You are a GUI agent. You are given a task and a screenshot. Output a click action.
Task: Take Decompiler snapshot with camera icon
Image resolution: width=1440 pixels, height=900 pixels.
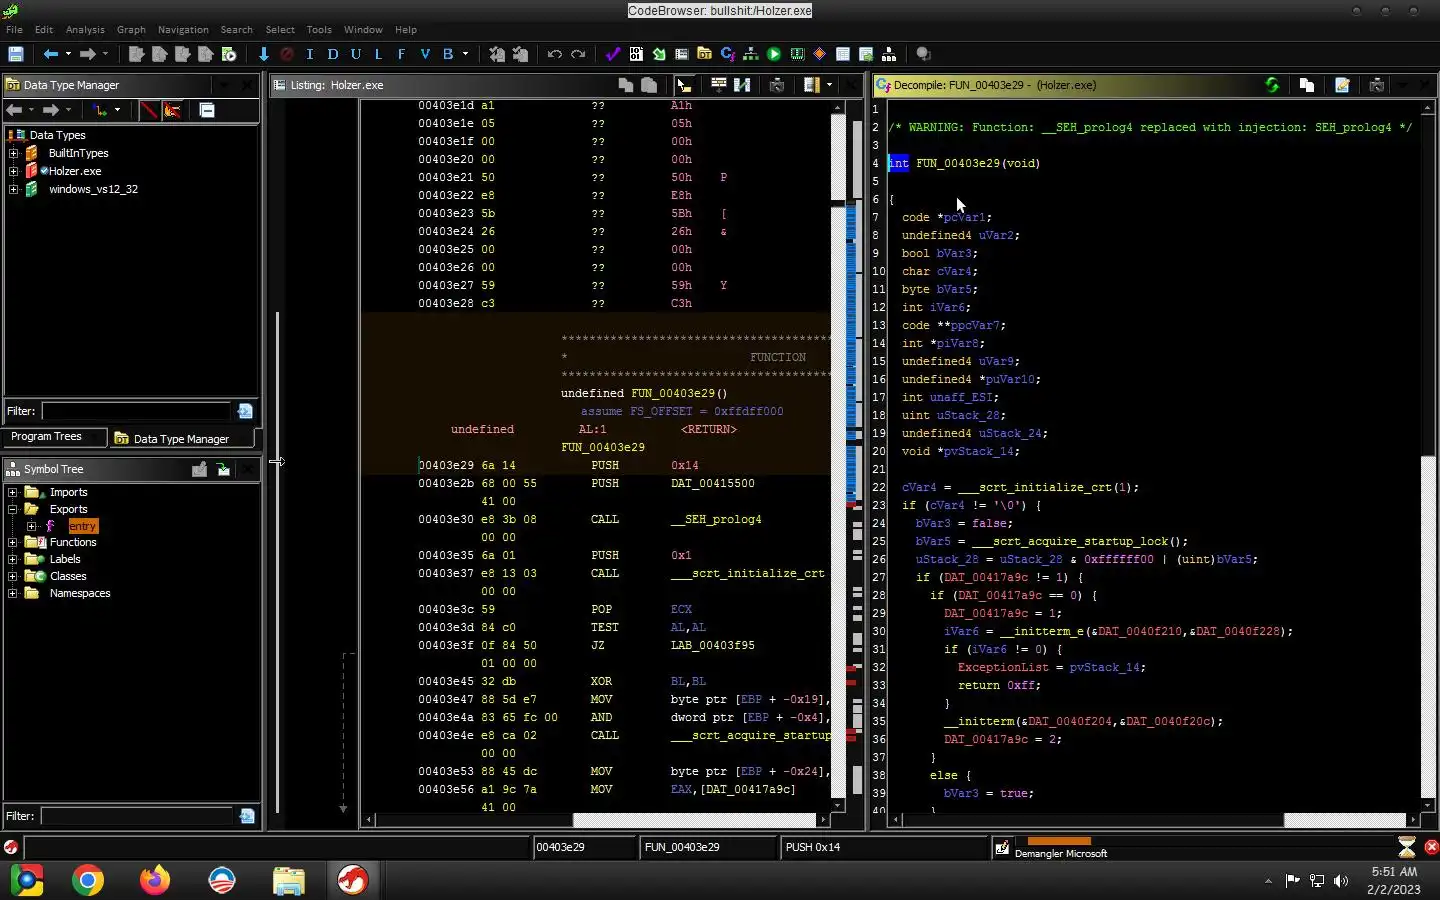pyautogui.click(x=1376, y=85)
